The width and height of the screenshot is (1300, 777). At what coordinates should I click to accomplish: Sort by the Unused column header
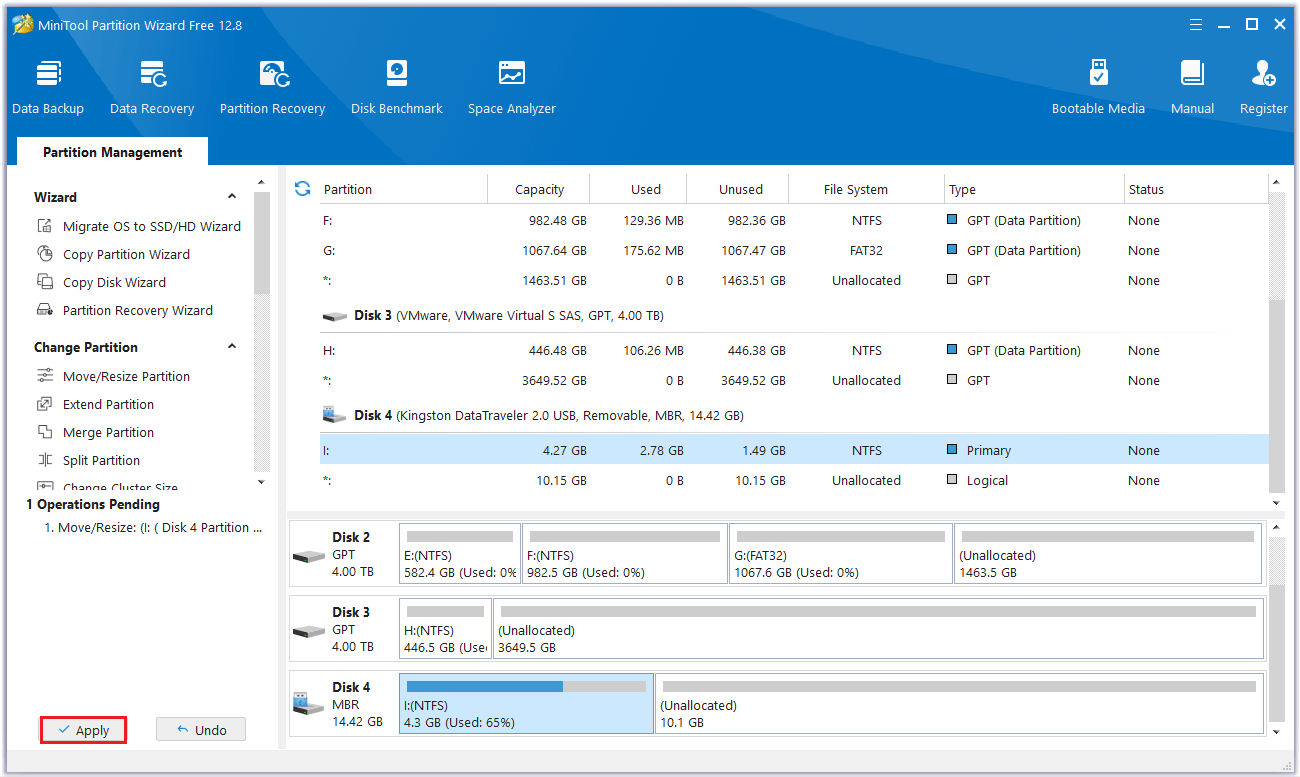pos(740,189)
